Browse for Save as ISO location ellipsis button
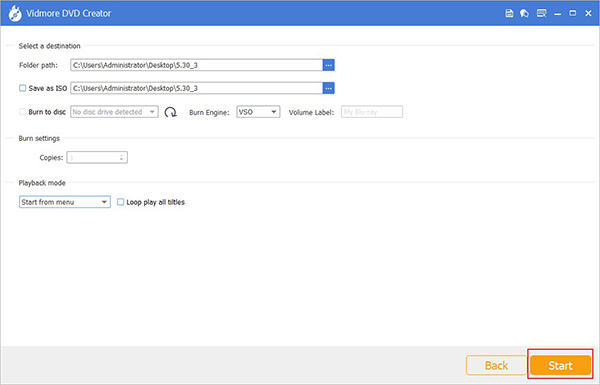Image resolution: width=600 pixels, height=385 pixels. (328, 88)
